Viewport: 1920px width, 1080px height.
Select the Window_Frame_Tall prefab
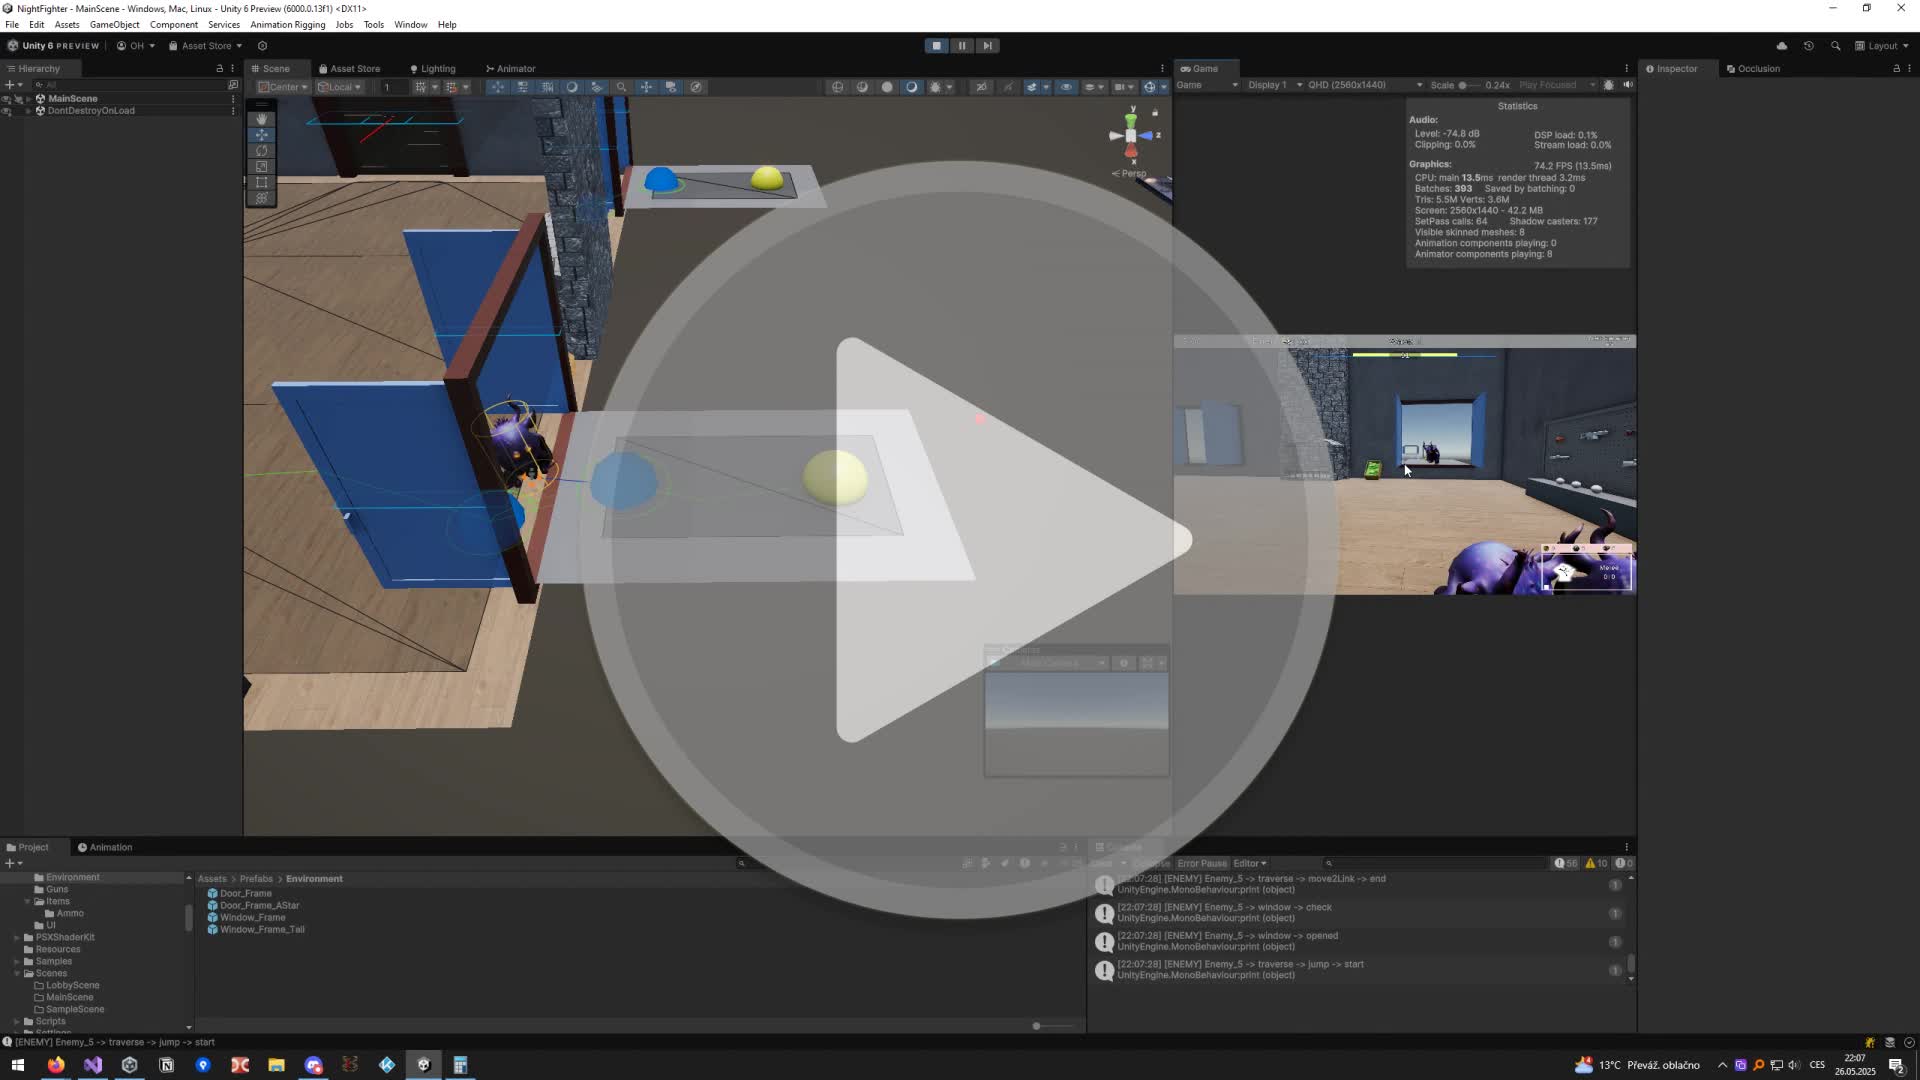pyautogui.click(x=256, y=929)
